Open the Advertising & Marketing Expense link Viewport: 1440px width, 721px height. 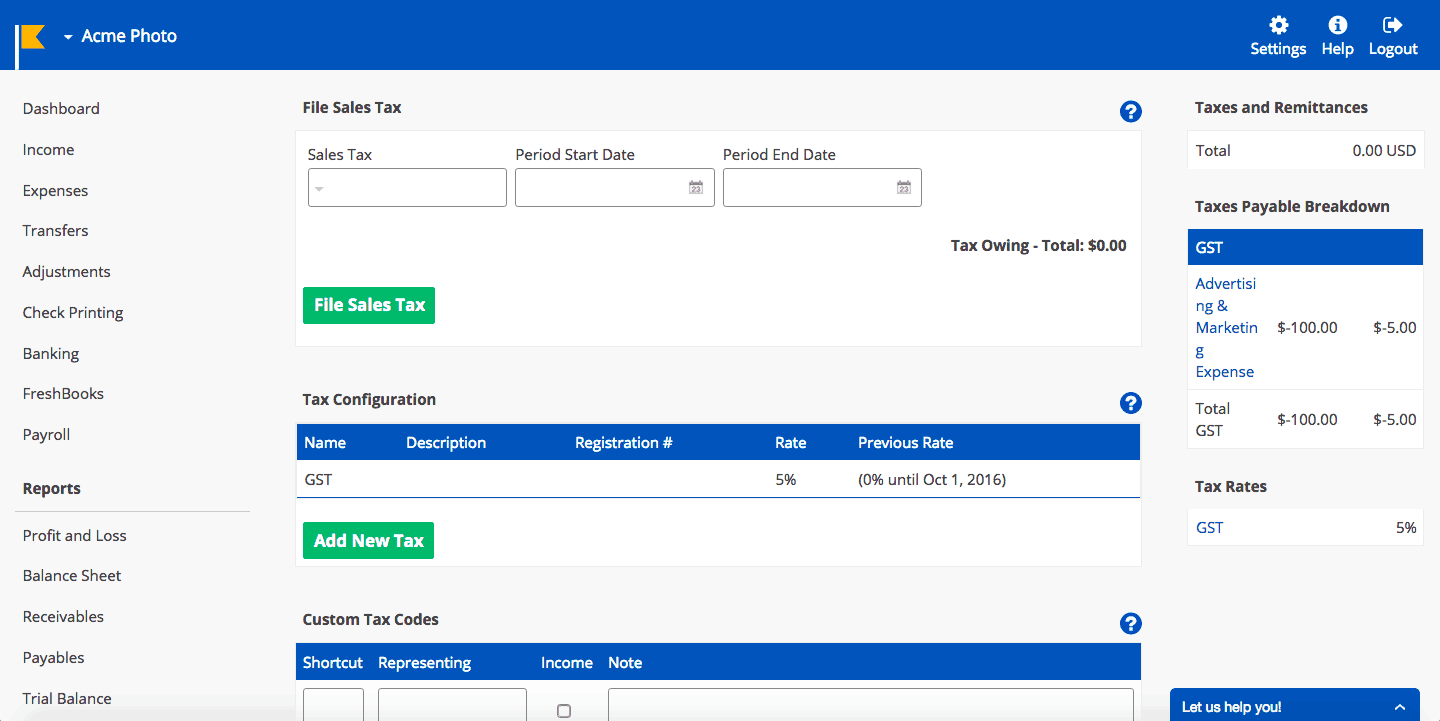click(1227, 328)
